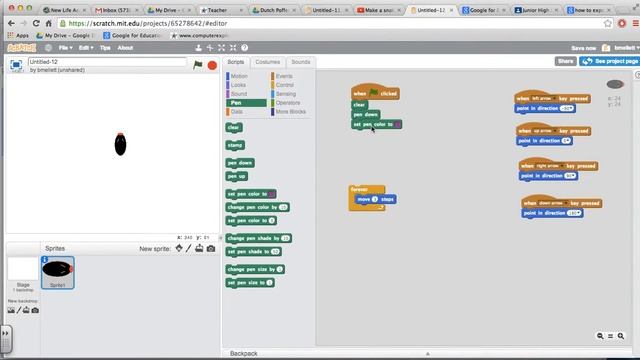Screen dimensions: 640x360
Task: Open the account username dropdown
Action: pos(627,48)
